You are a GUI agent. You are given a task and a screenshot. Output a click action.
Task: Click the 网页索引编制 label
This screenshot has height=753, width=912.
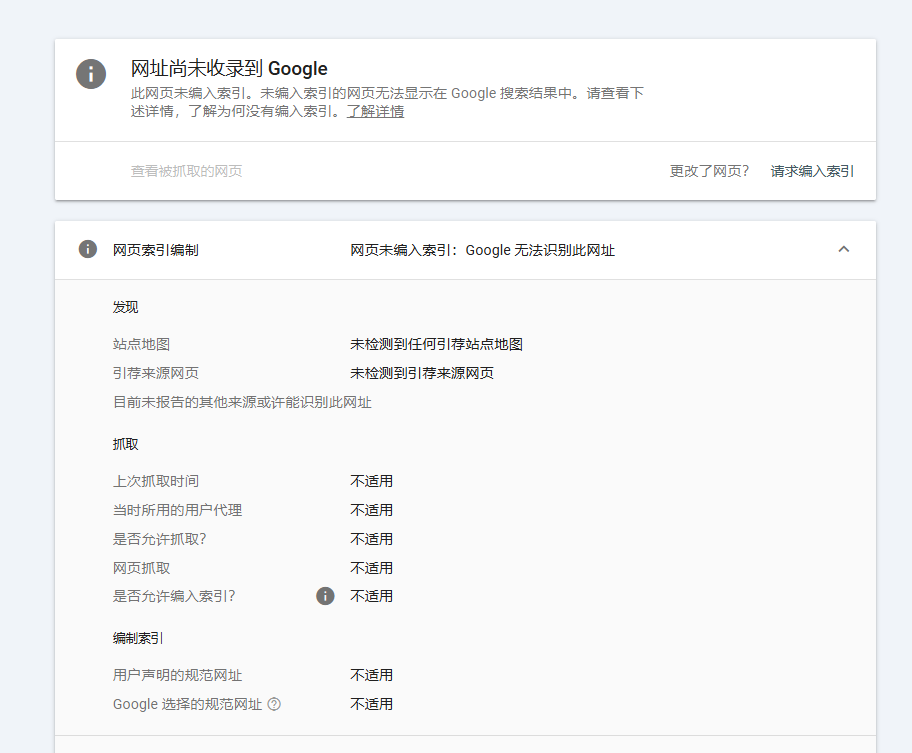coord(156,250)
